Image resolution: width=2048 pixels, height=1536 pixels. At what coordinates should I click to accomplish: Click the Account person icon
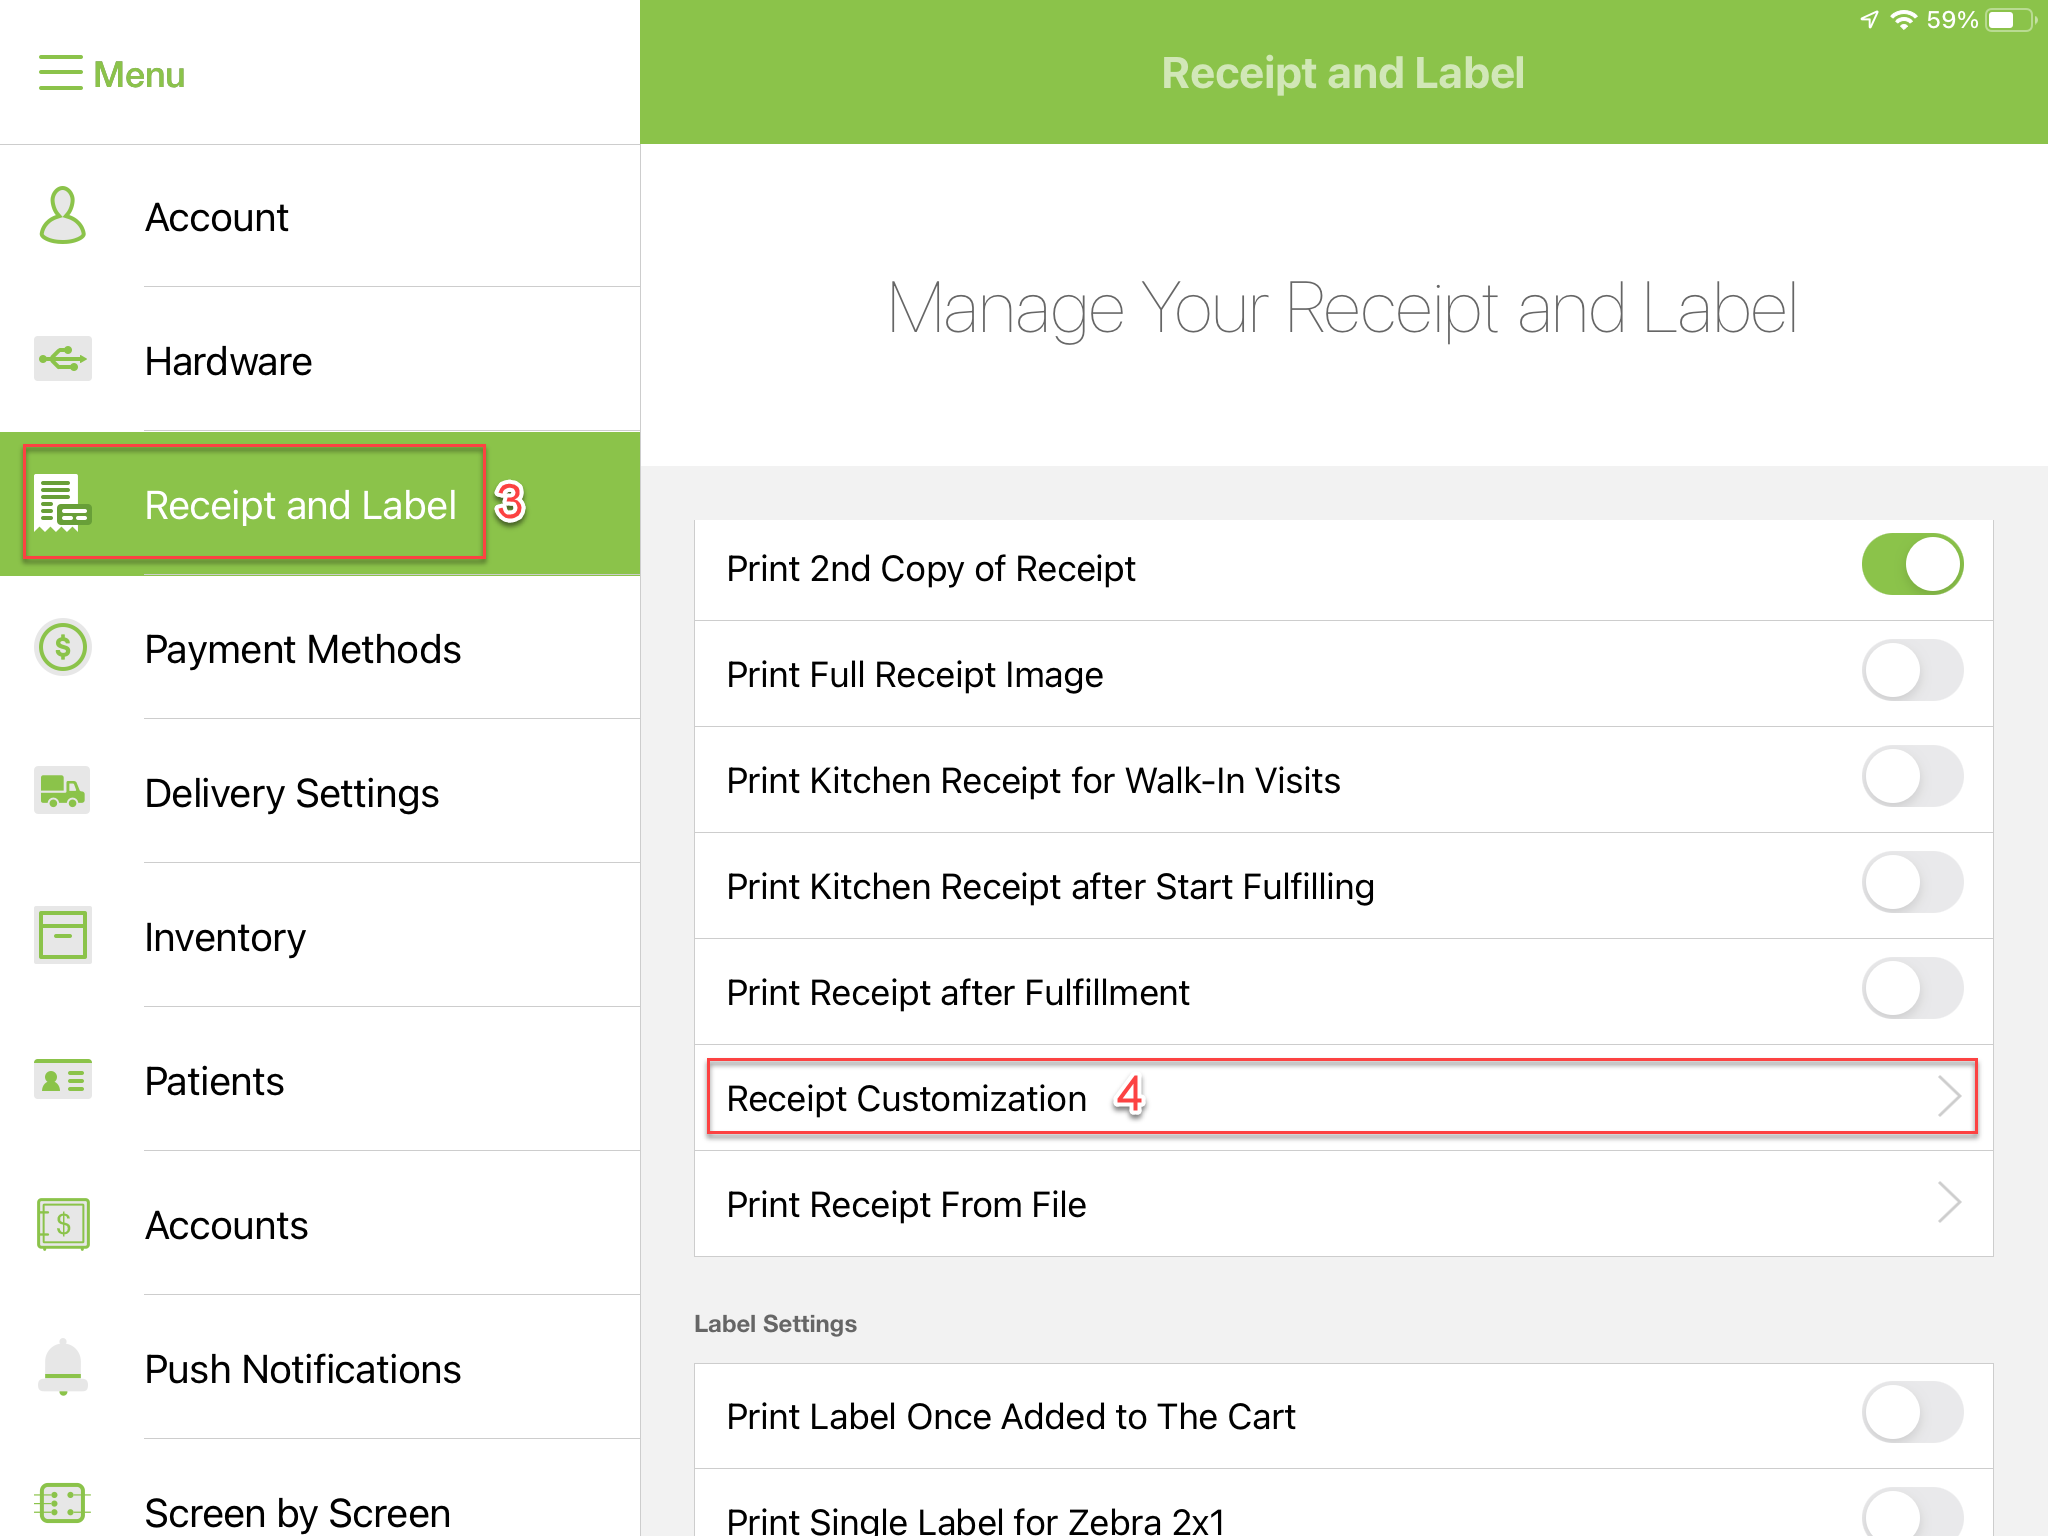62,217
